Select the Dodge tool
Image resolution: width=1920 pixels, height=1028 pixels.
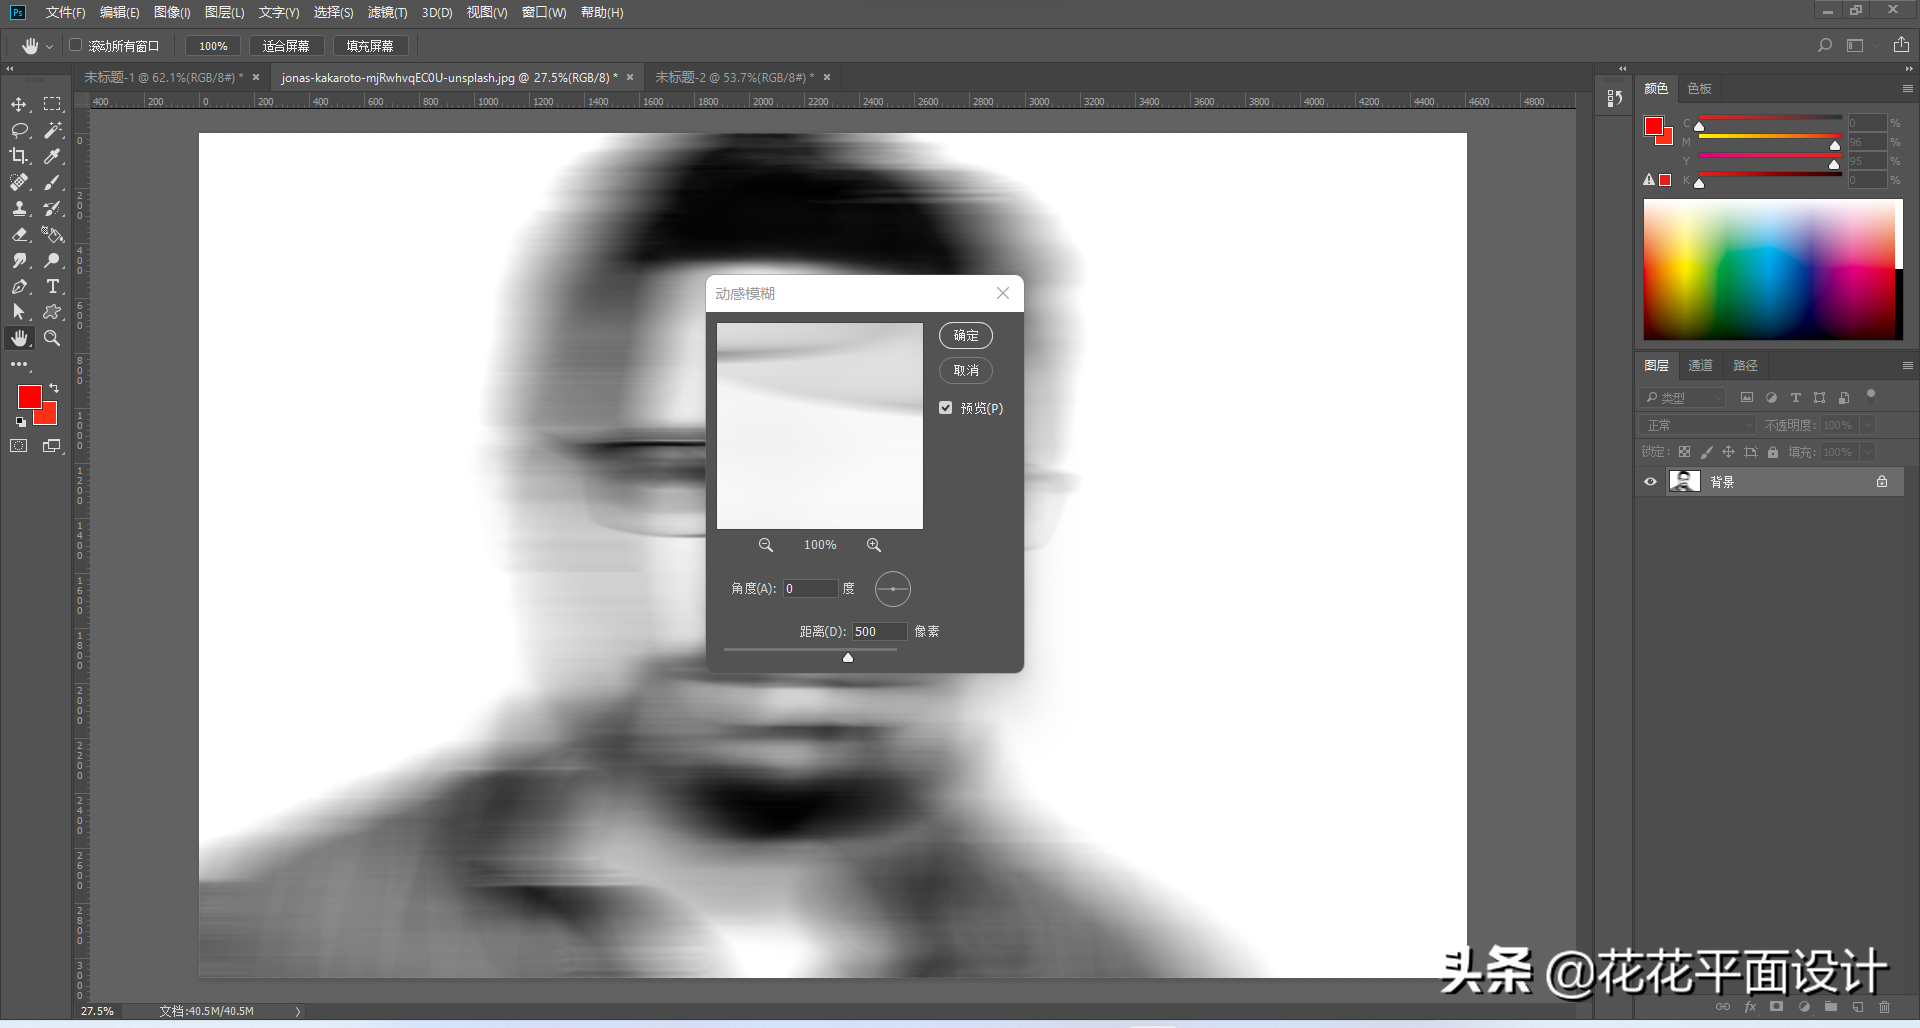point(52,260)
